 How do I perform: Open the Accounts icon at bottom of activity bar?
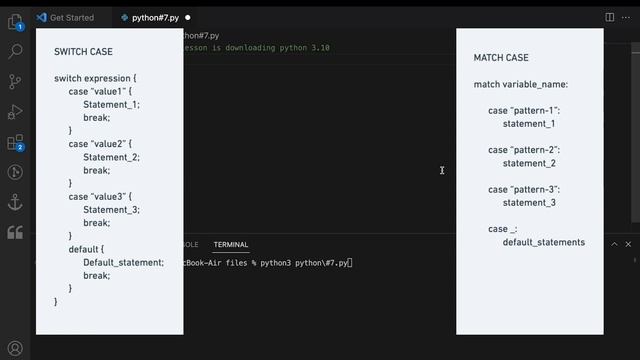[x=16, y=348]
